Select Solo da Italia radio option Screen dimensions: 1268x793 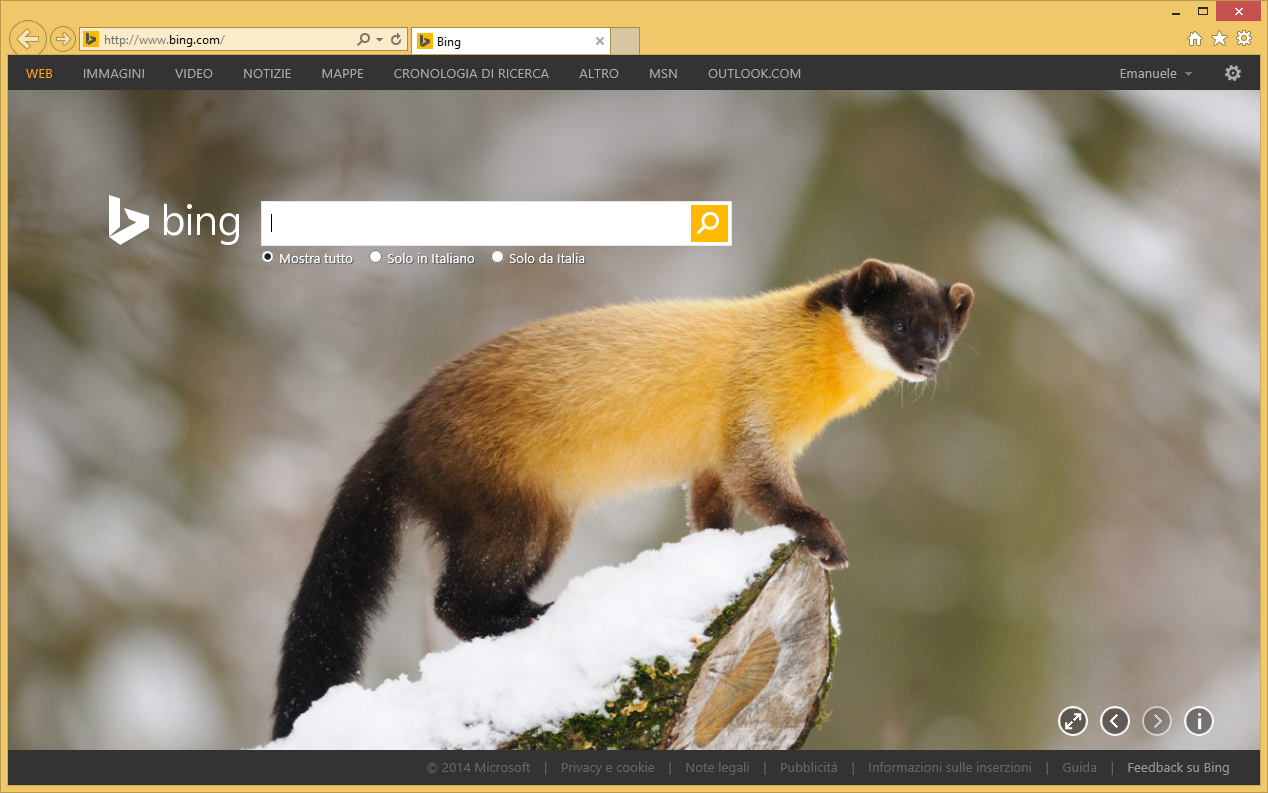pos(498,257)
